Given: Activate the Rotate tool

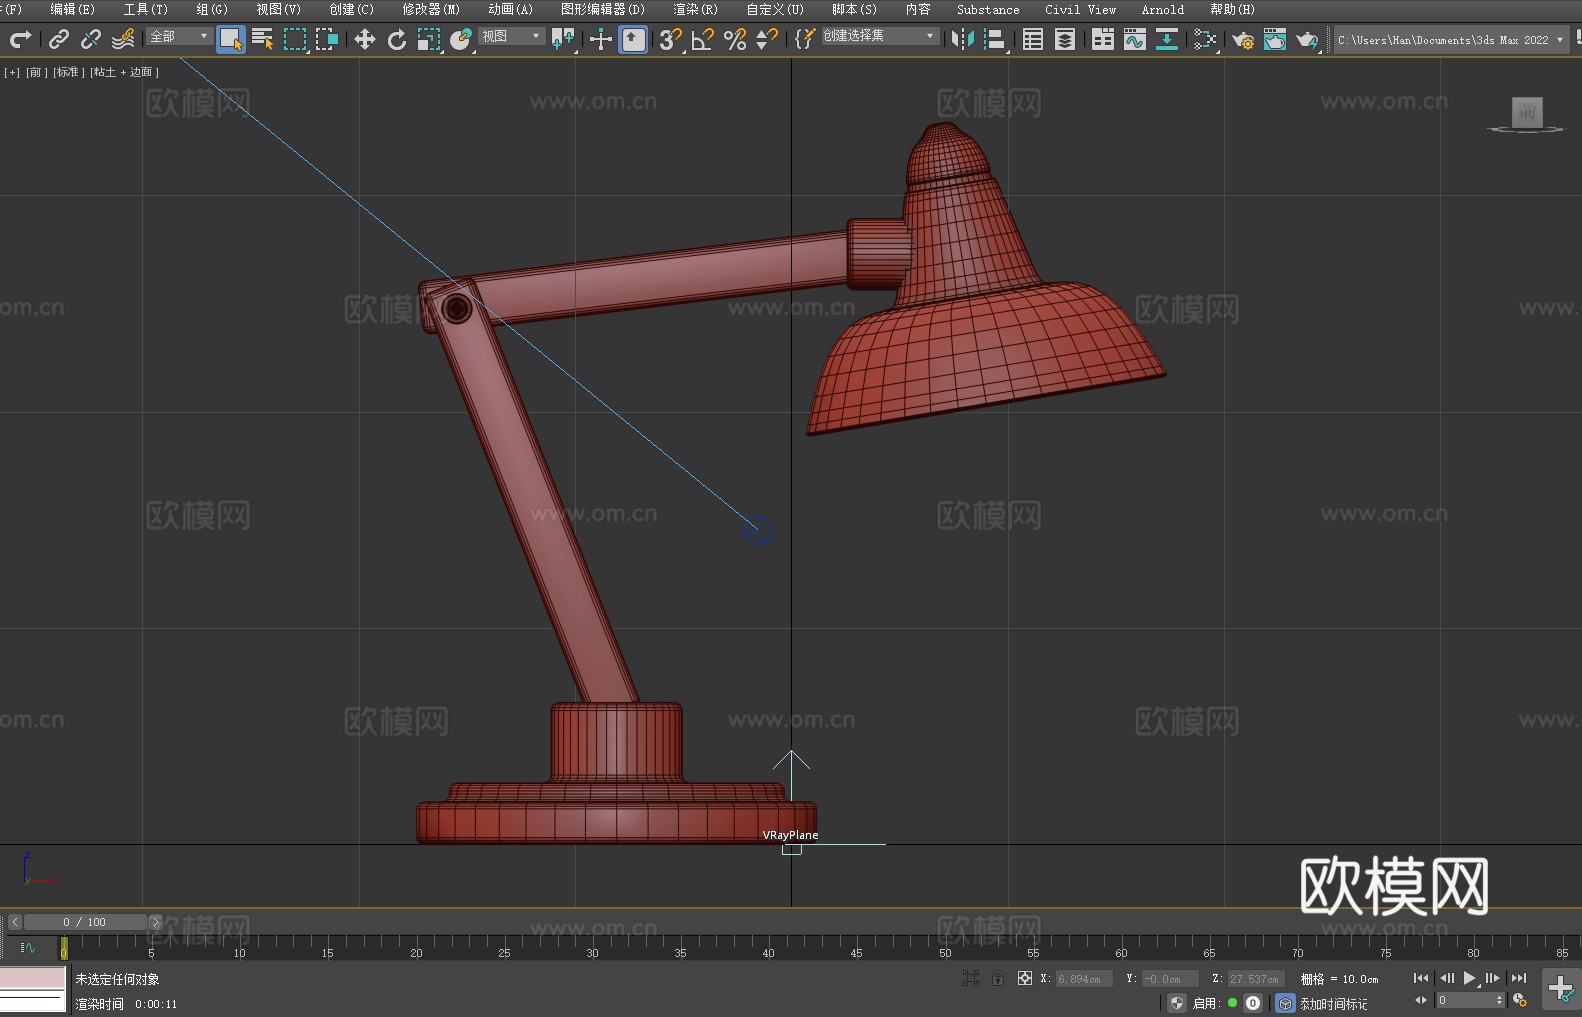Looking at the screenshot, I should (397, 40).
